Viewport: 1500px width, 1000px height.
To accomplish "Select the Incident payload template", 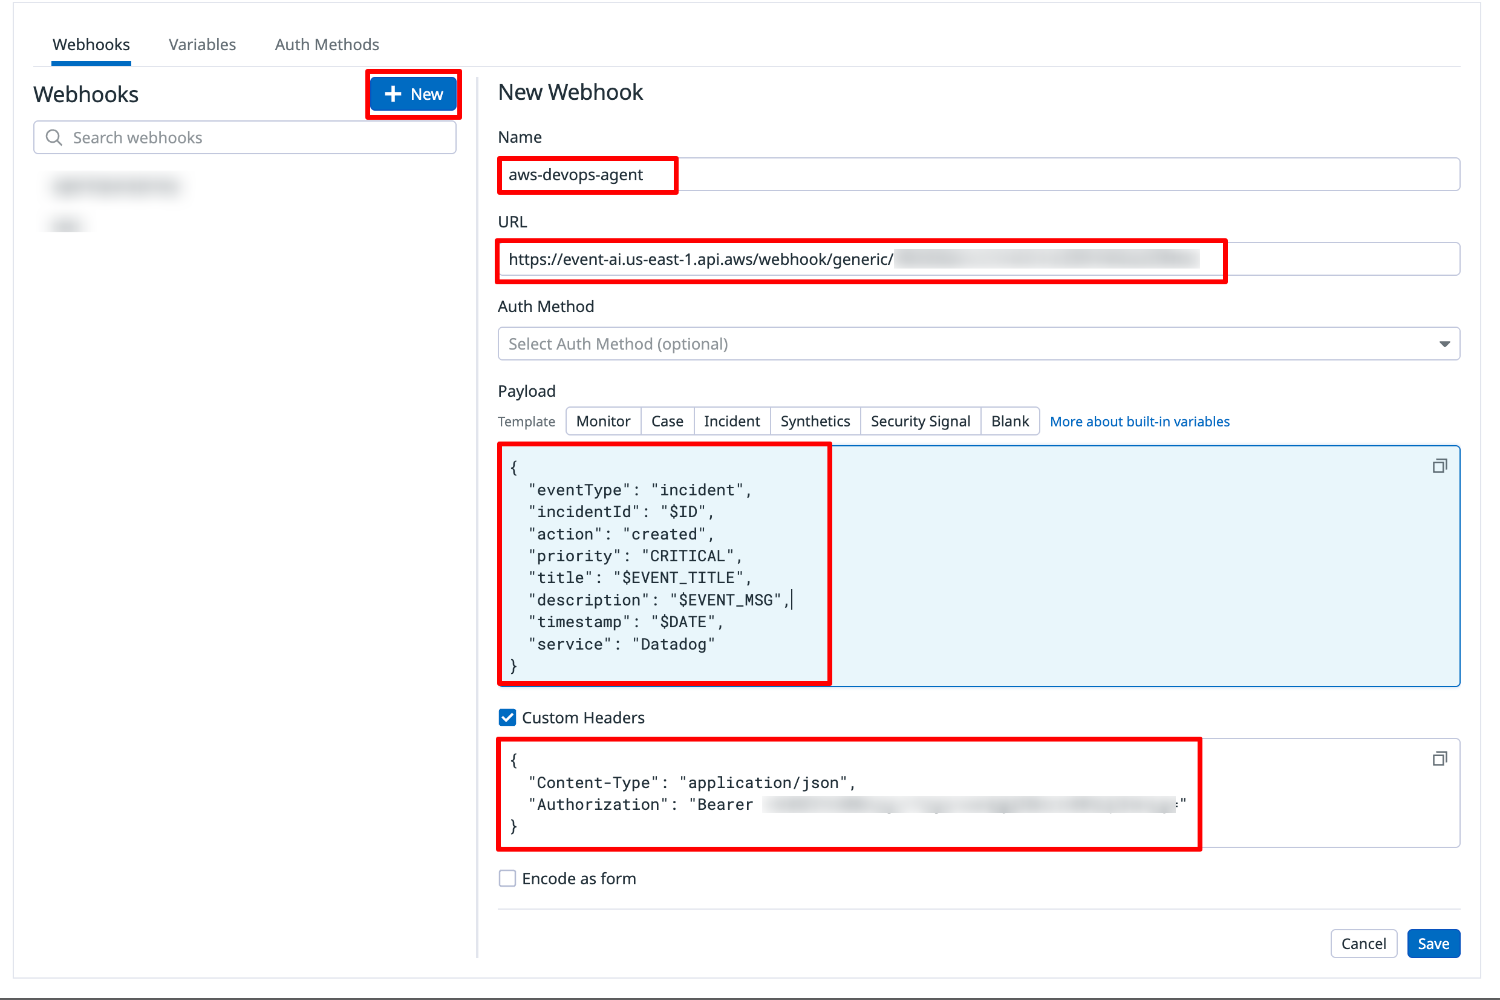I will [732, 422].
